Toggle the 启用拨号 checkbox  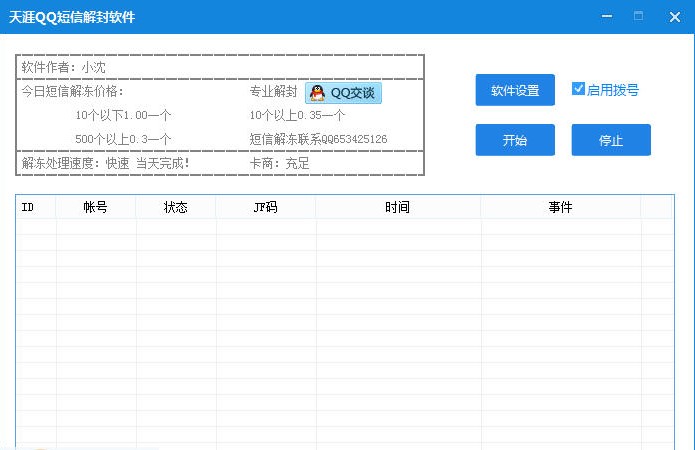coord(578,89)
